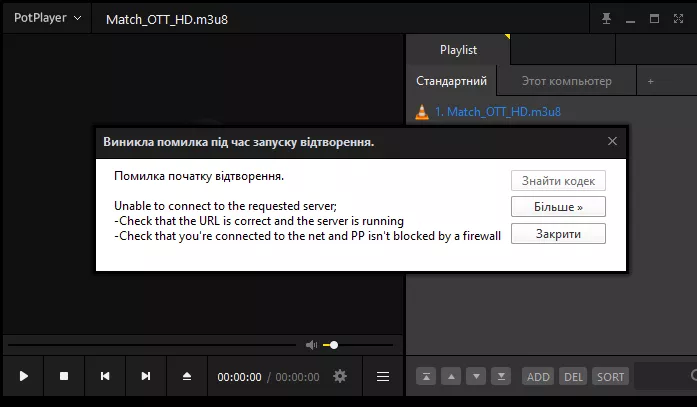Viewport: 697px width, 407px height.
Task: Move playlist item up one position
Action: pyautogui.click(x=451, y=377)
